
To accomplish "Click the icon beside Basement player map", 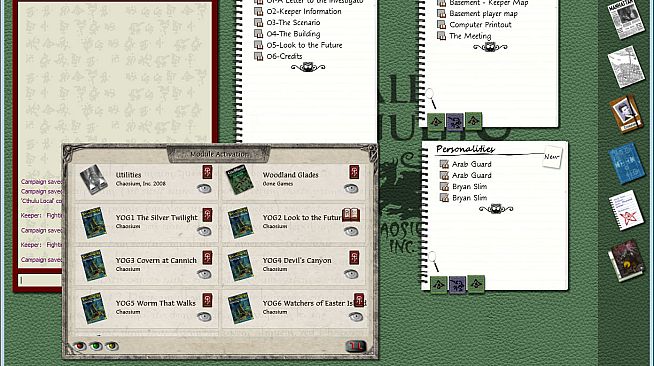I will coord(441,13).
